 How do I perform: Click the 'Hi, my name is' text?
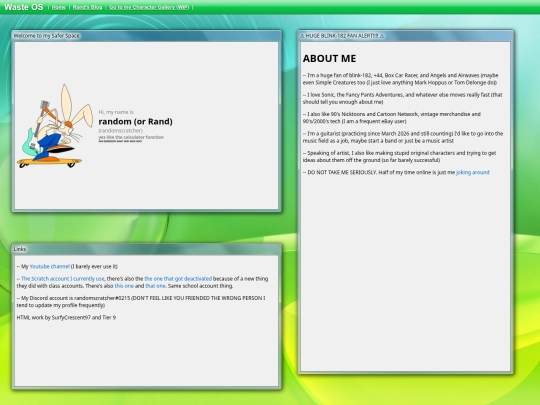116,112
